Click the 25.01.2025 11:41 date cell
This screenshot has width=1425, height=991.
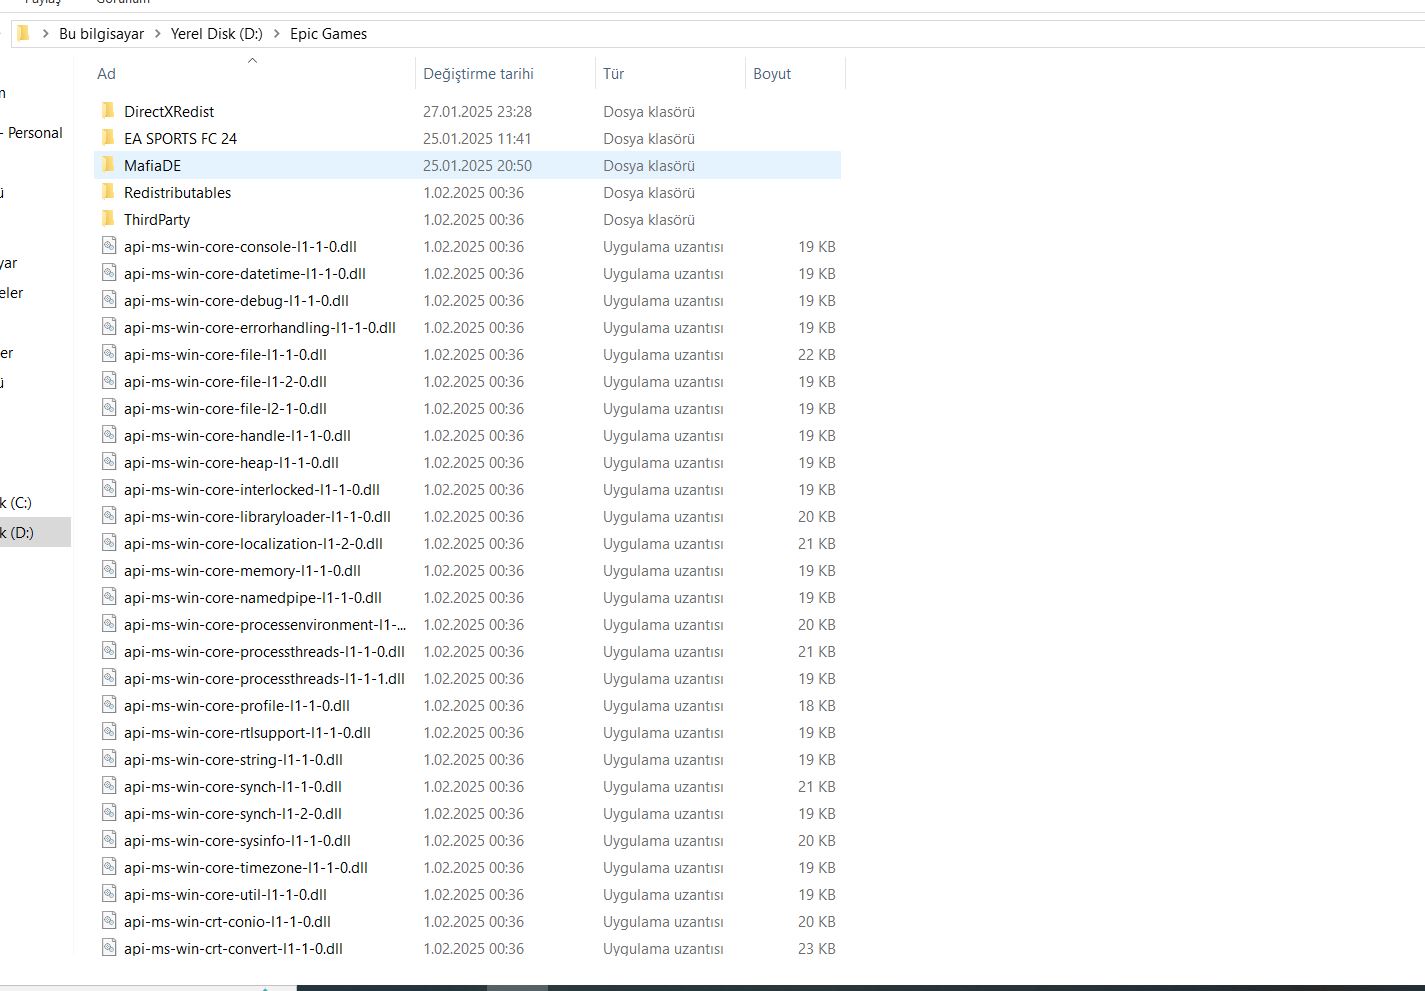(477, 138)
